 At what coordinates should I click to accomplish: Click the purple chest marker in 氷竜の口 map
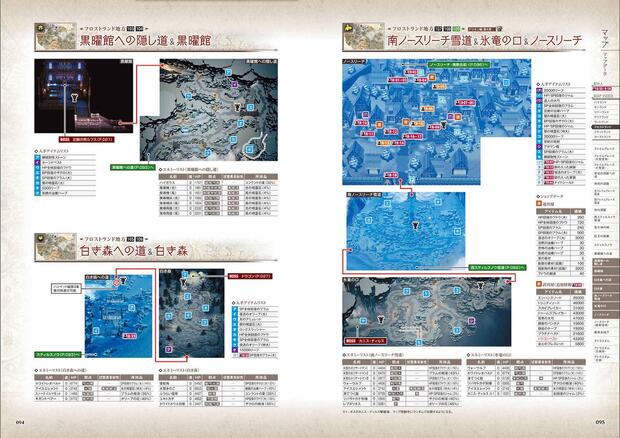coord(471,320)
